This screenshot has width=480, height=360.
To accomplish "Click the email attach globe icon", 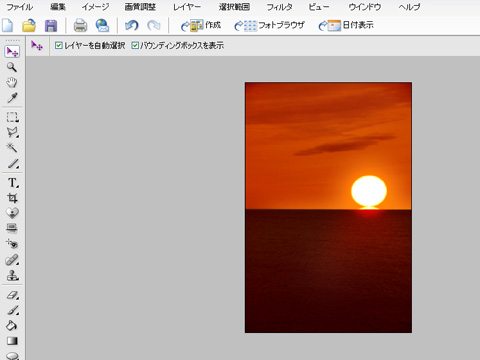I will click(102, 25).
